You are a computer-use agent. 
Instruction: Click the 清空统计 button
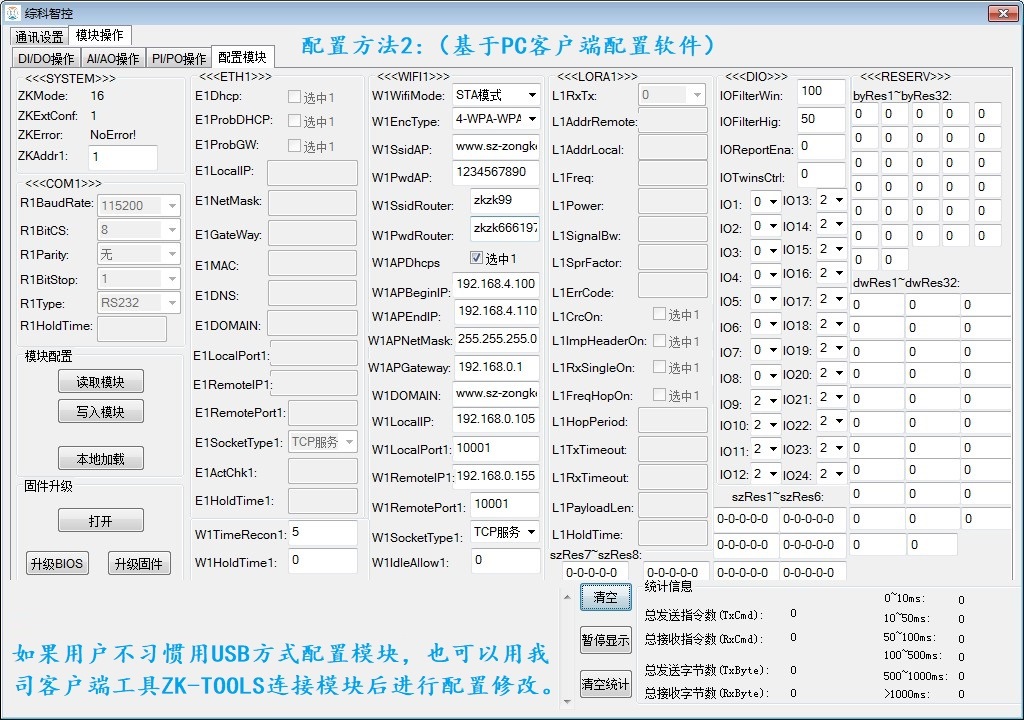(x=605, y=683)
